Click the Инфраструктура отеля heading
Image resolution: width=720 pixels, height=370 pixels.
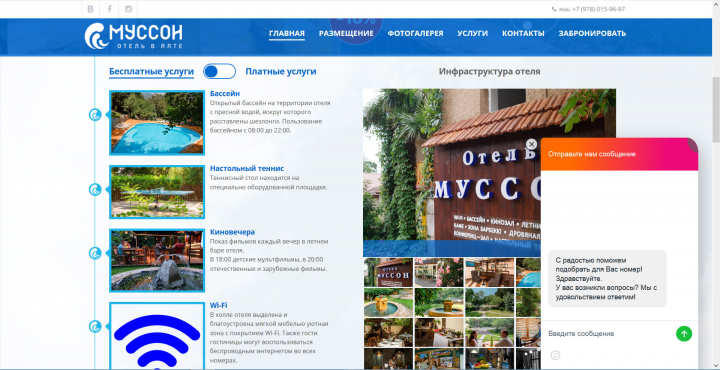pos(489,72)
